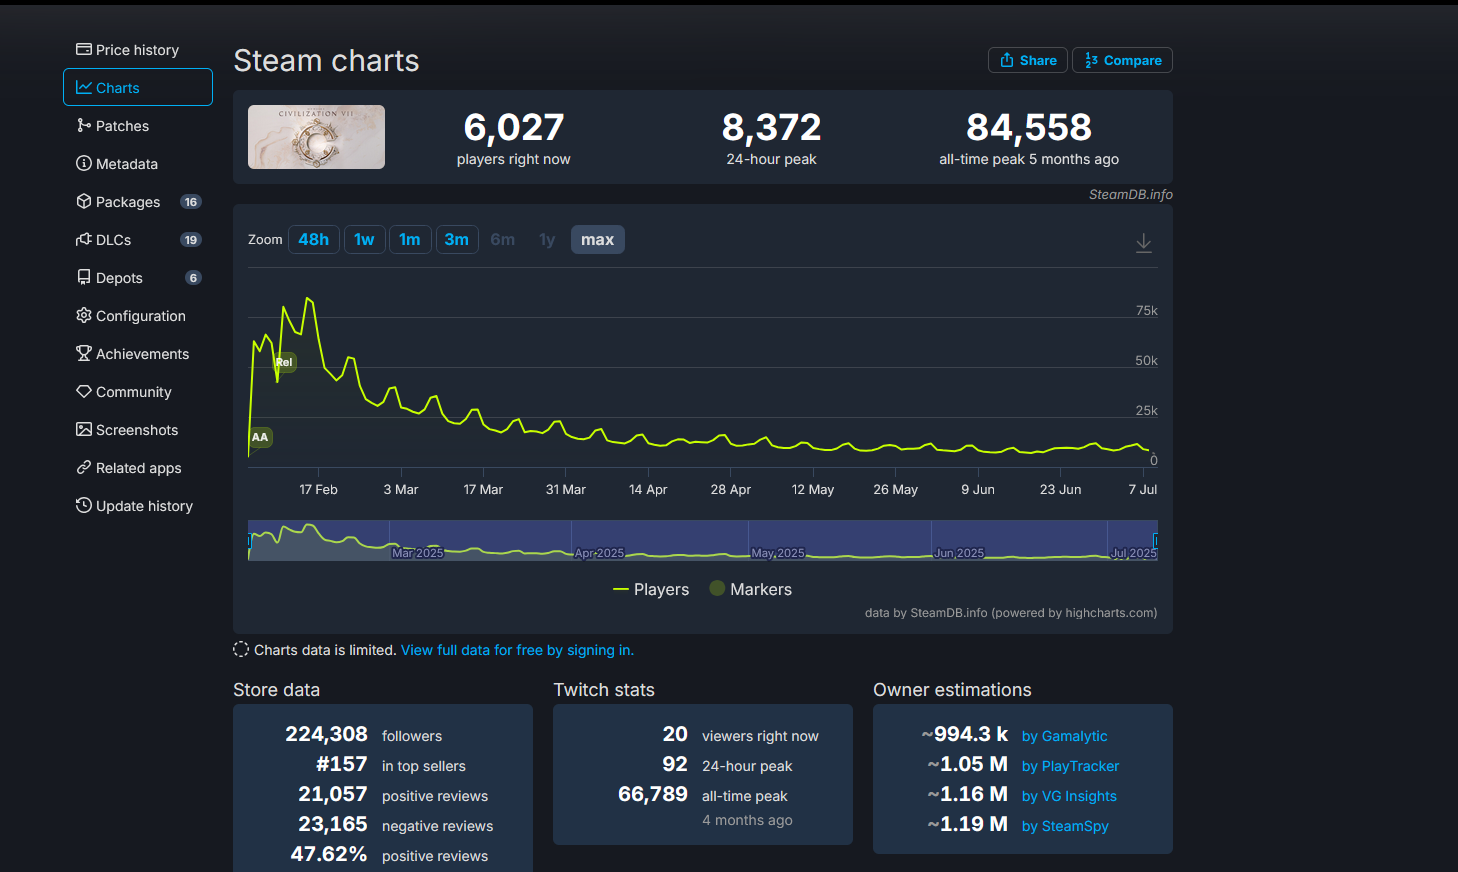
Task: Click the Price history card icon
Action: click(x=84, y=49)
